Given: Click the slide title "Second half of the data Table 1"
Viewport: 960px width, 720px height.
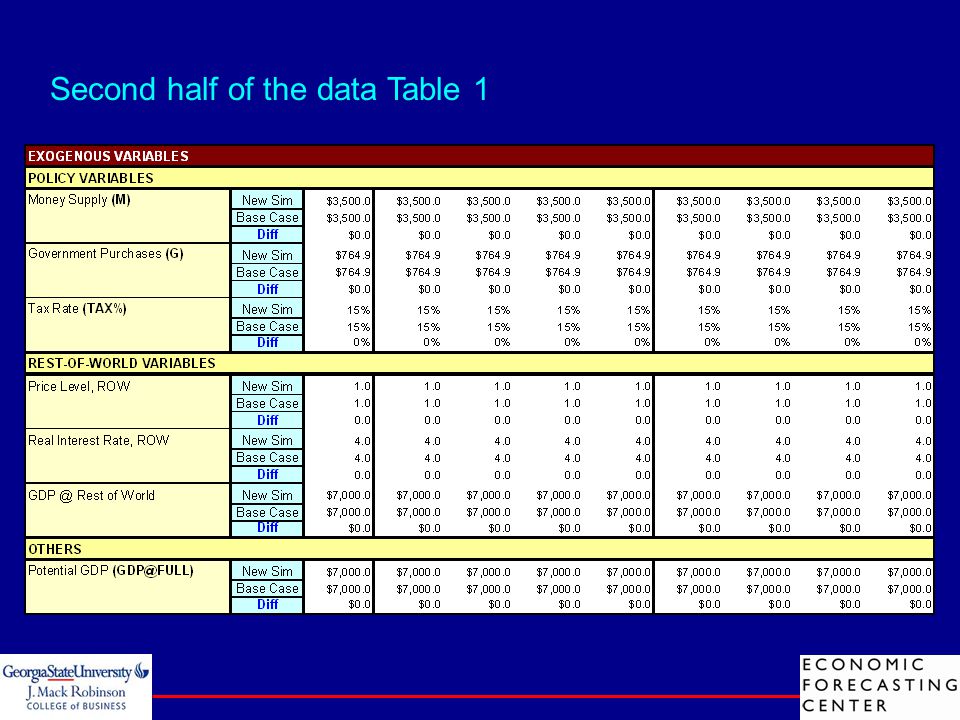Looking at the screenshot, I should pyautogui.click(x=269, y=89).
